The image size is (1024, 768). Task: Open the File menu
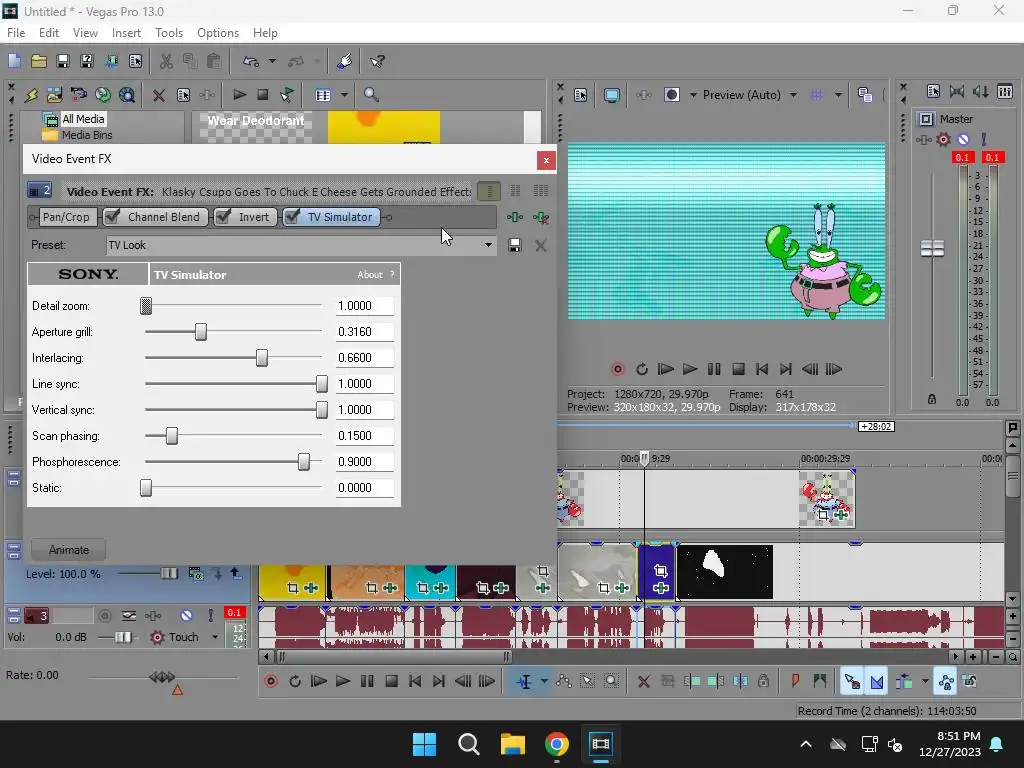pos(16,33)
